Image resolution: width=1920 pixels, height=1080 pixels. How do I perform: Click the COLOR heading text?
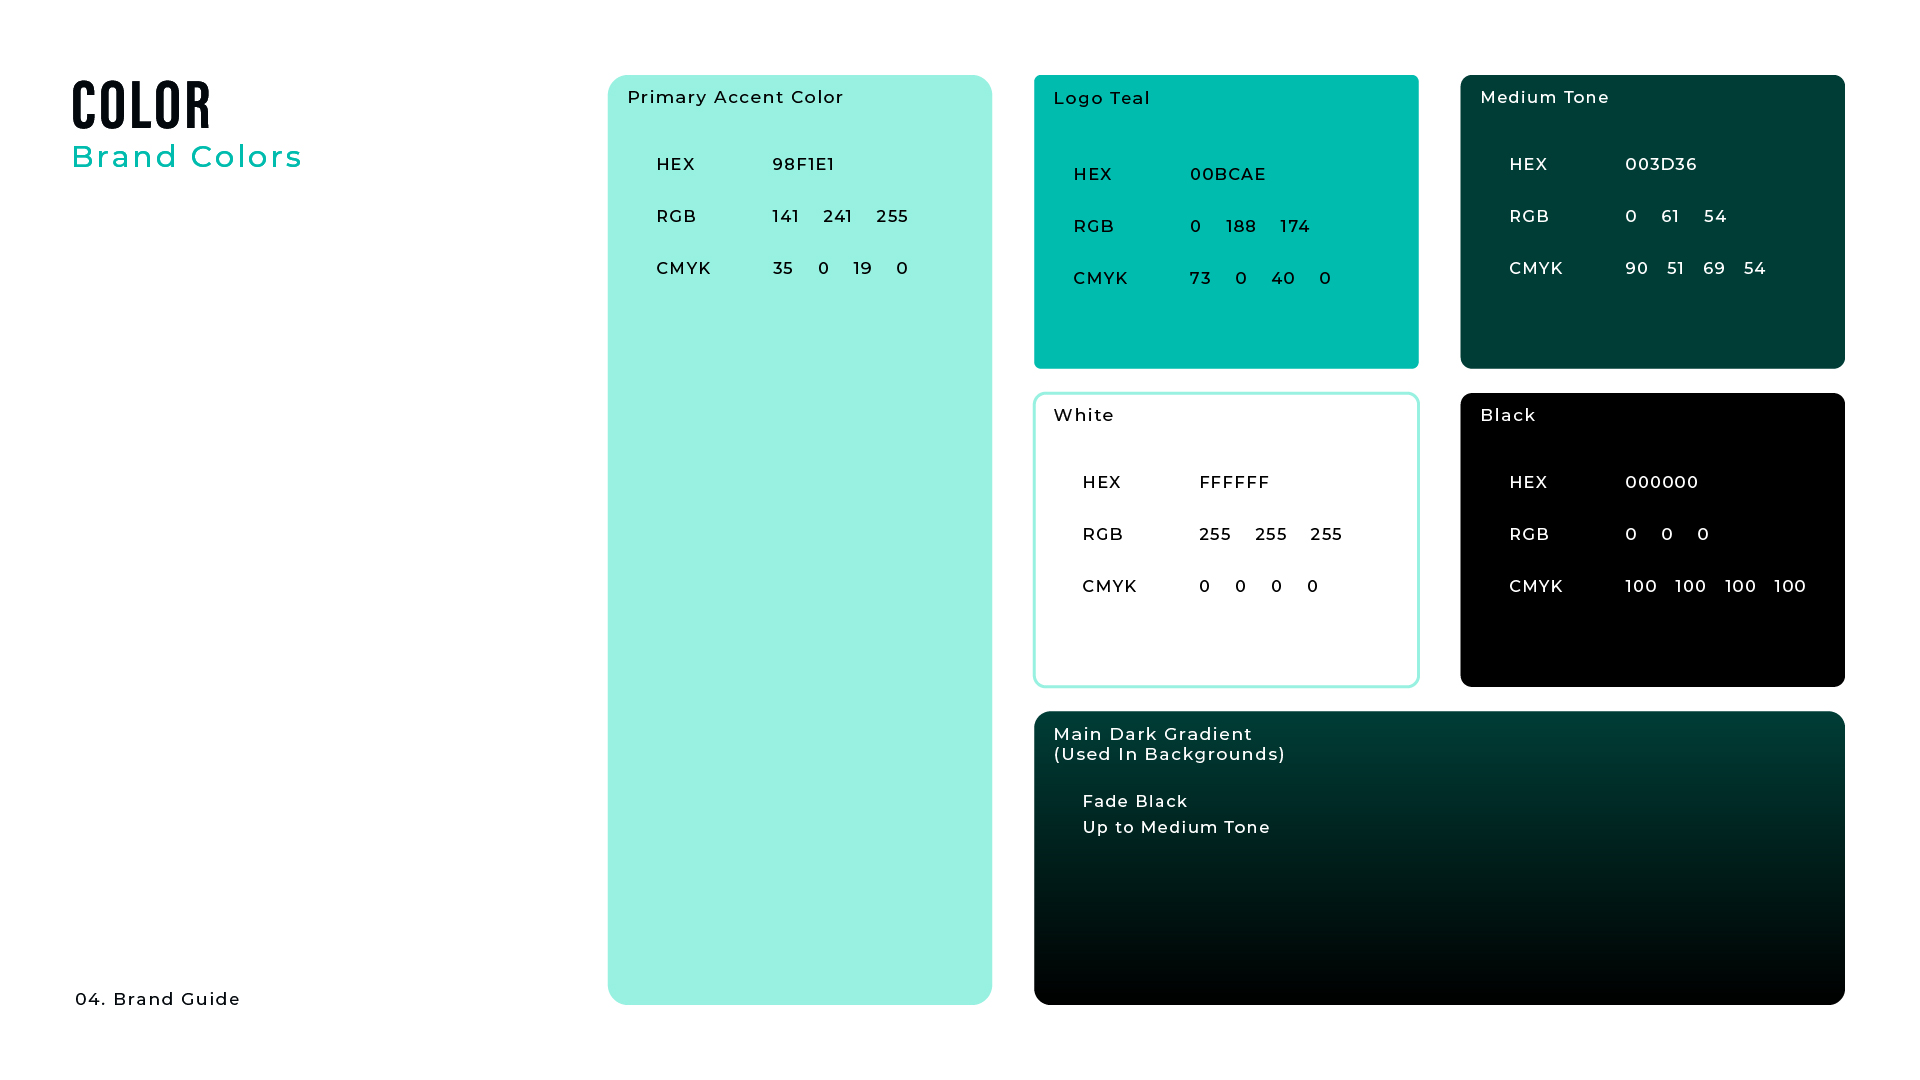(x=141, y=106)
